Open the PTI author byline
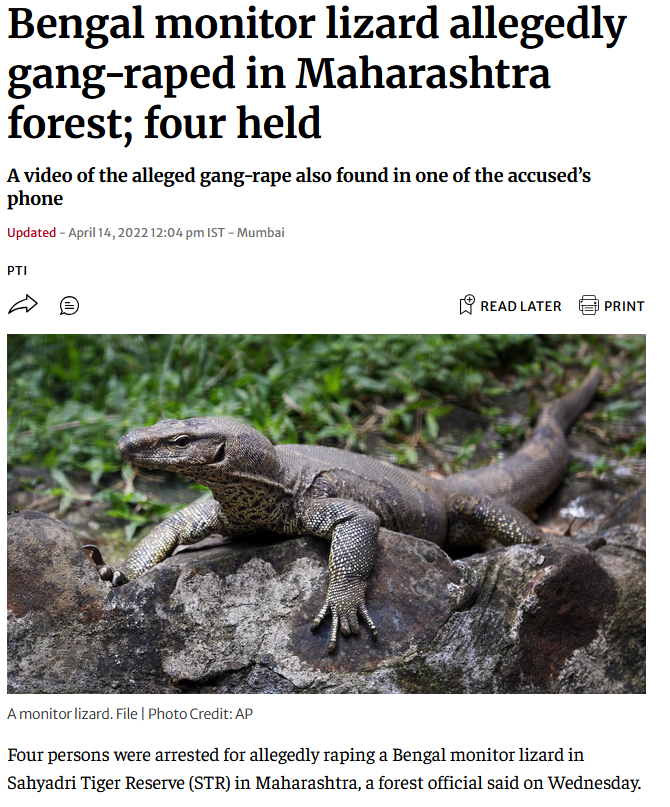This screenshot has width=670, height=807. [x=17, y=271]
